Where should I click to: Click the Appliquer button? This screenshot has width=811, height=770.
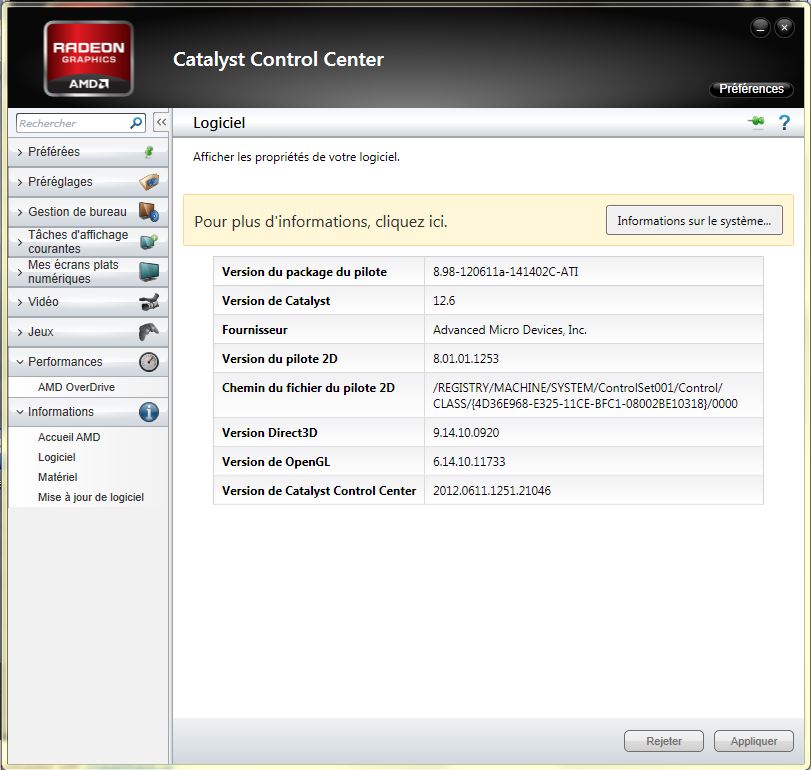tap(754, 741)
